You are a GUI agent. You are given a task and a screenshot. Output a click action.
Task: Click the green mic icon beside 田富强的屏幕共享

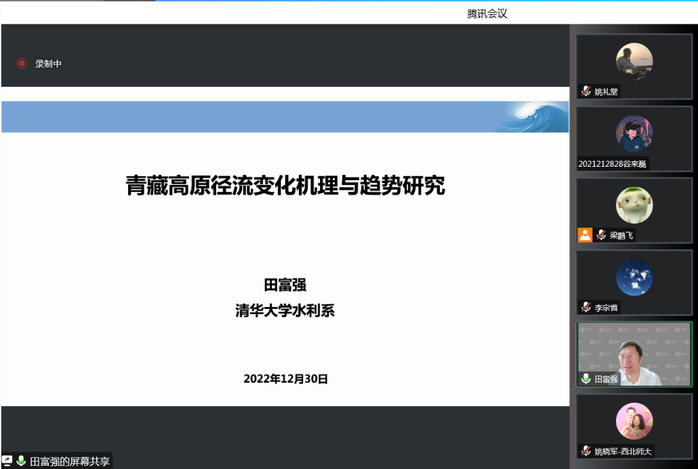coord(21,461)
